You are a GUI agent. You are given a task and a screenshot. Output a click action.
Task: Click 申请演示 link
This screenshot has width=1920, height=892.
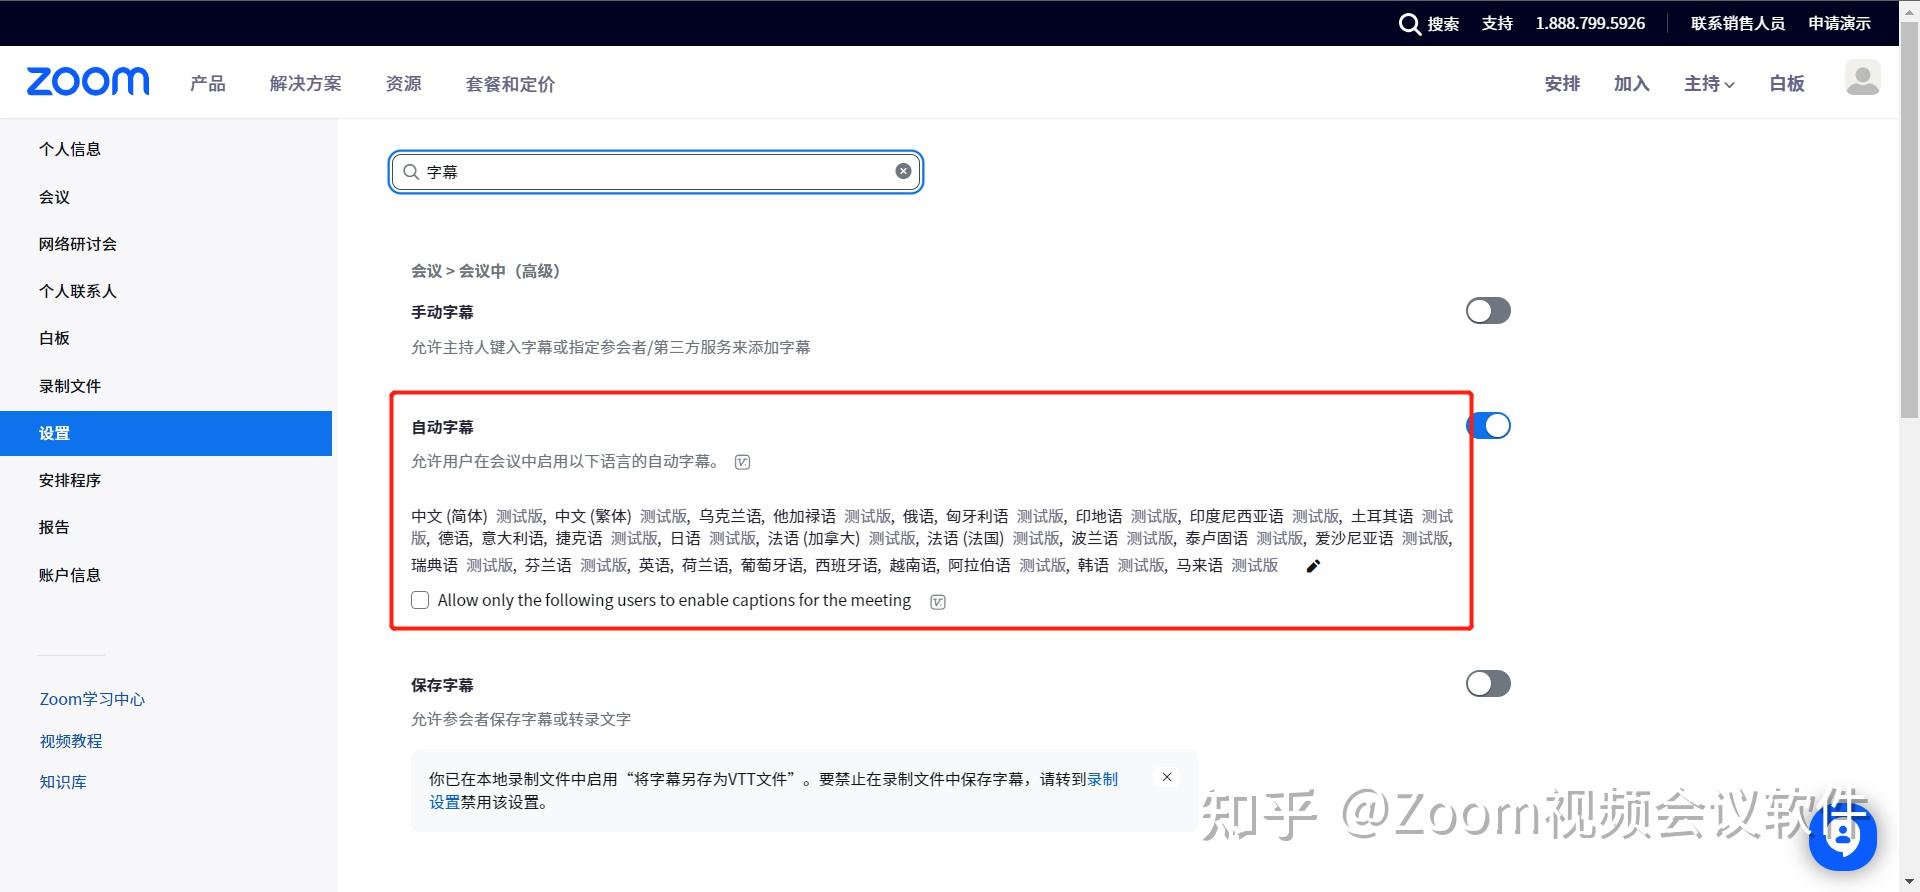[x=1839, y=23]
